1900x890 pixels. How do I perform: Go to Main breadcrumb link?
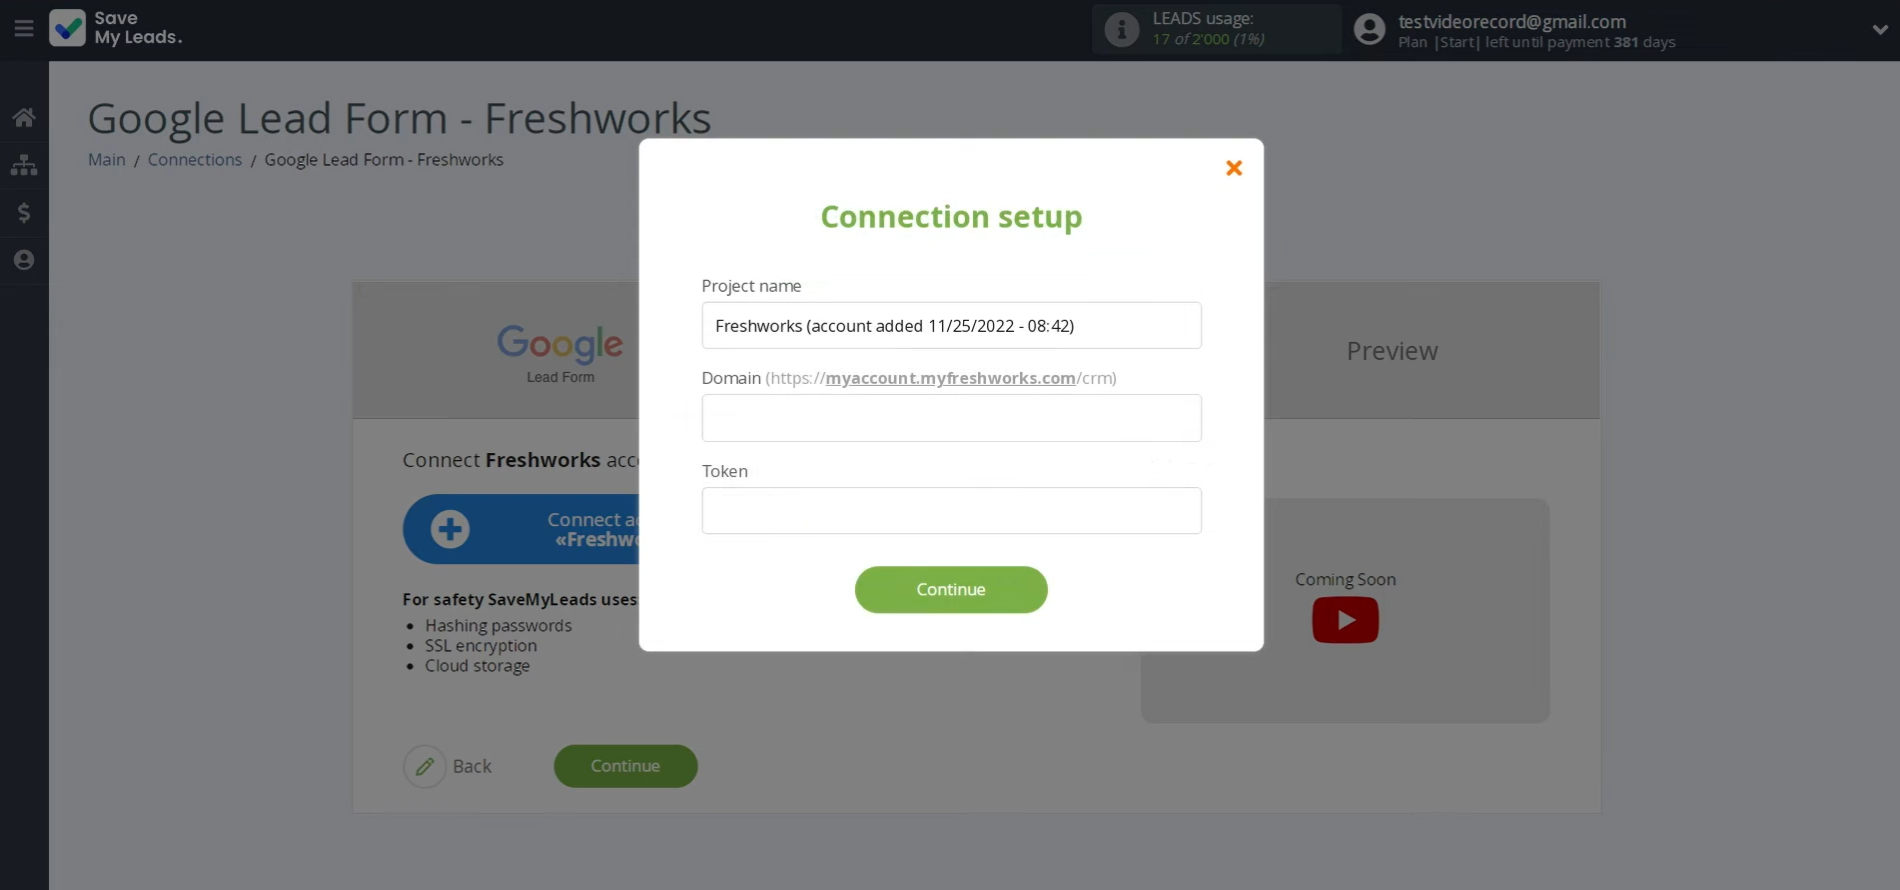pos(107,160)
